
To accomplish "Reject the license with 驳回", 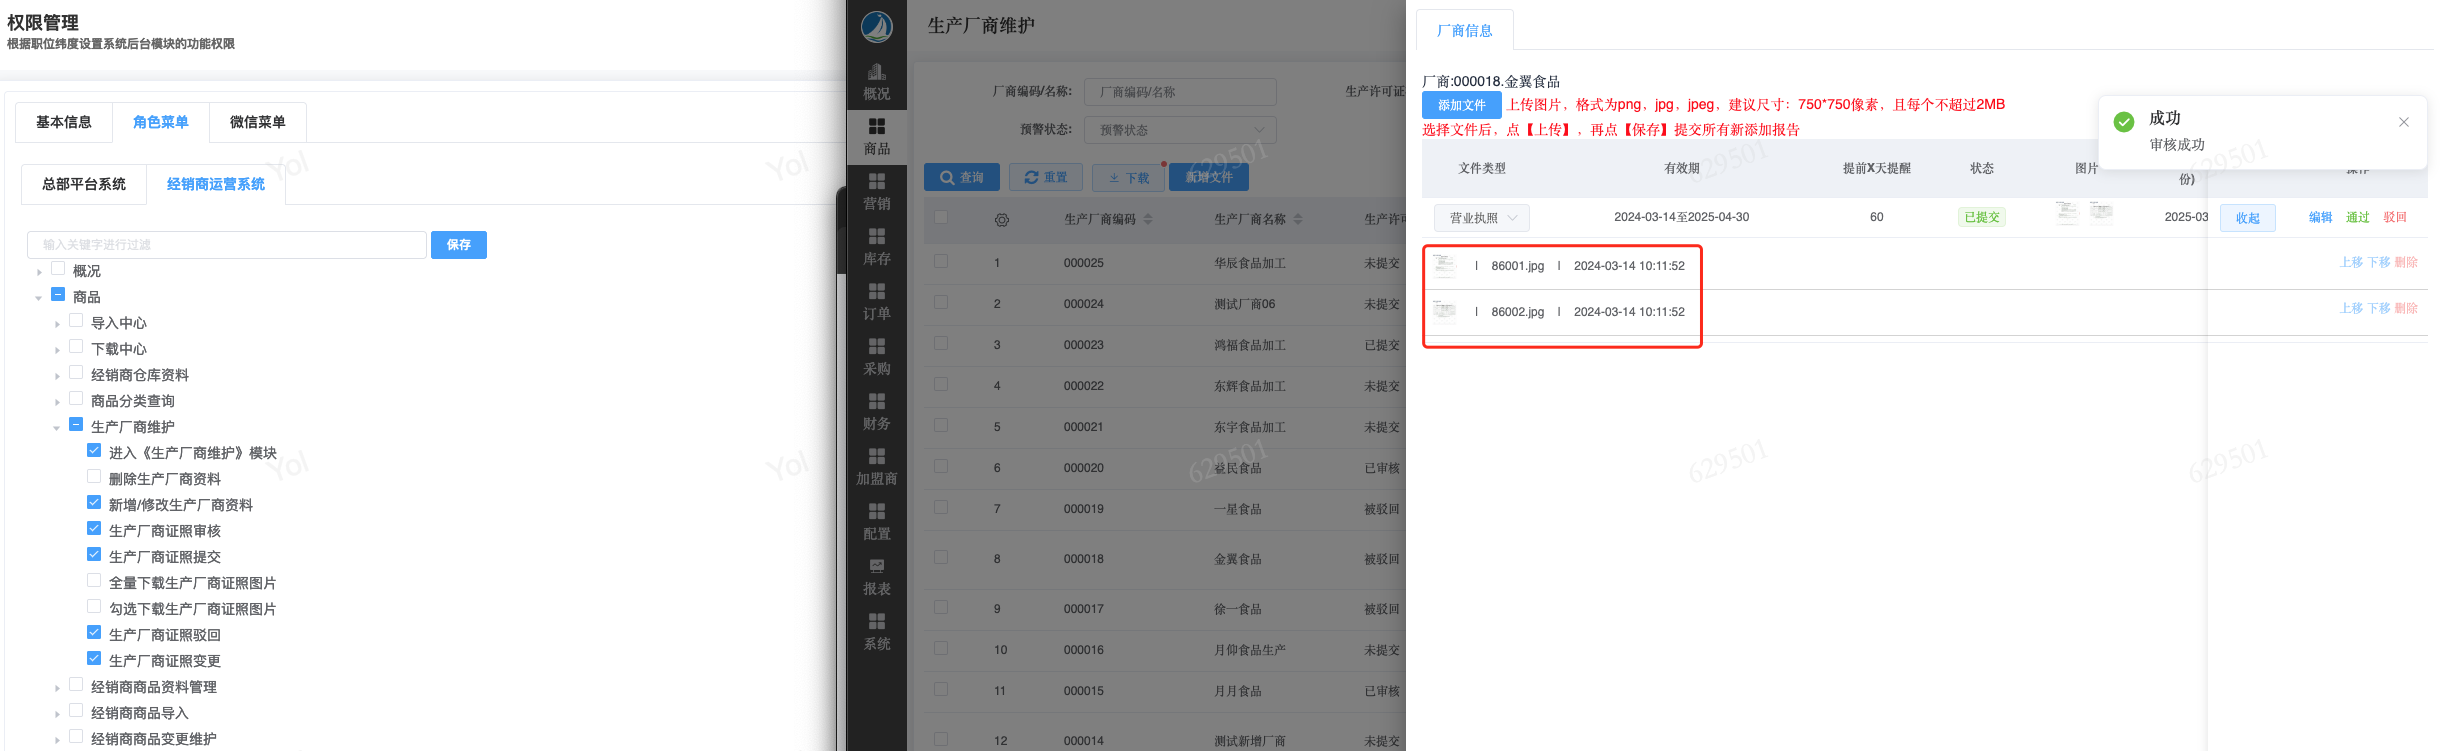I will coord(2395,217).
